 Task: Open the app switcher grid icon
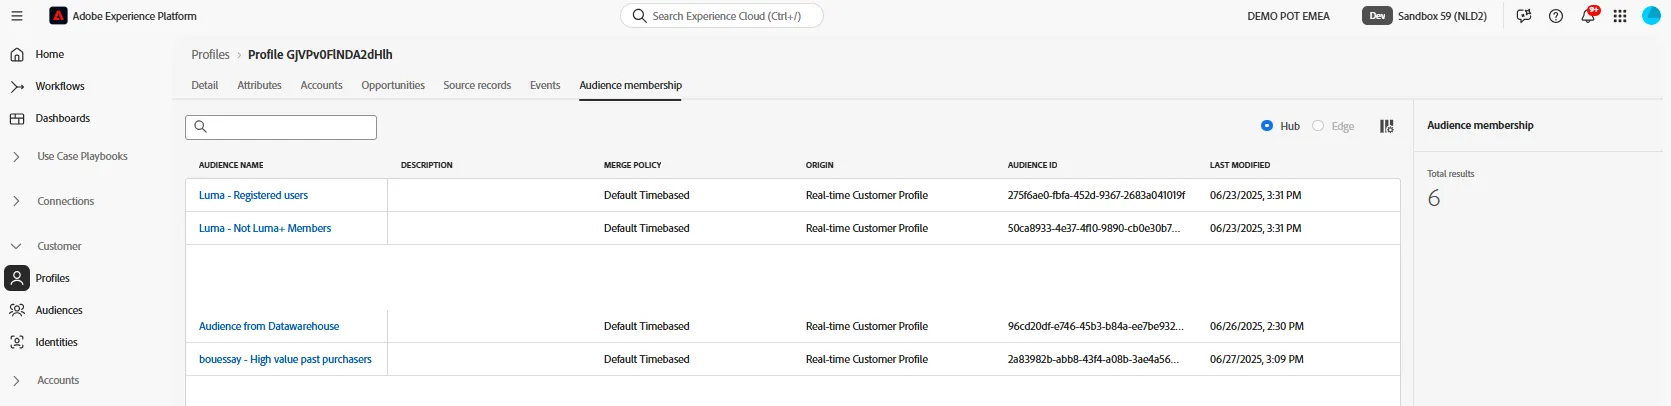coord(1620,16)
